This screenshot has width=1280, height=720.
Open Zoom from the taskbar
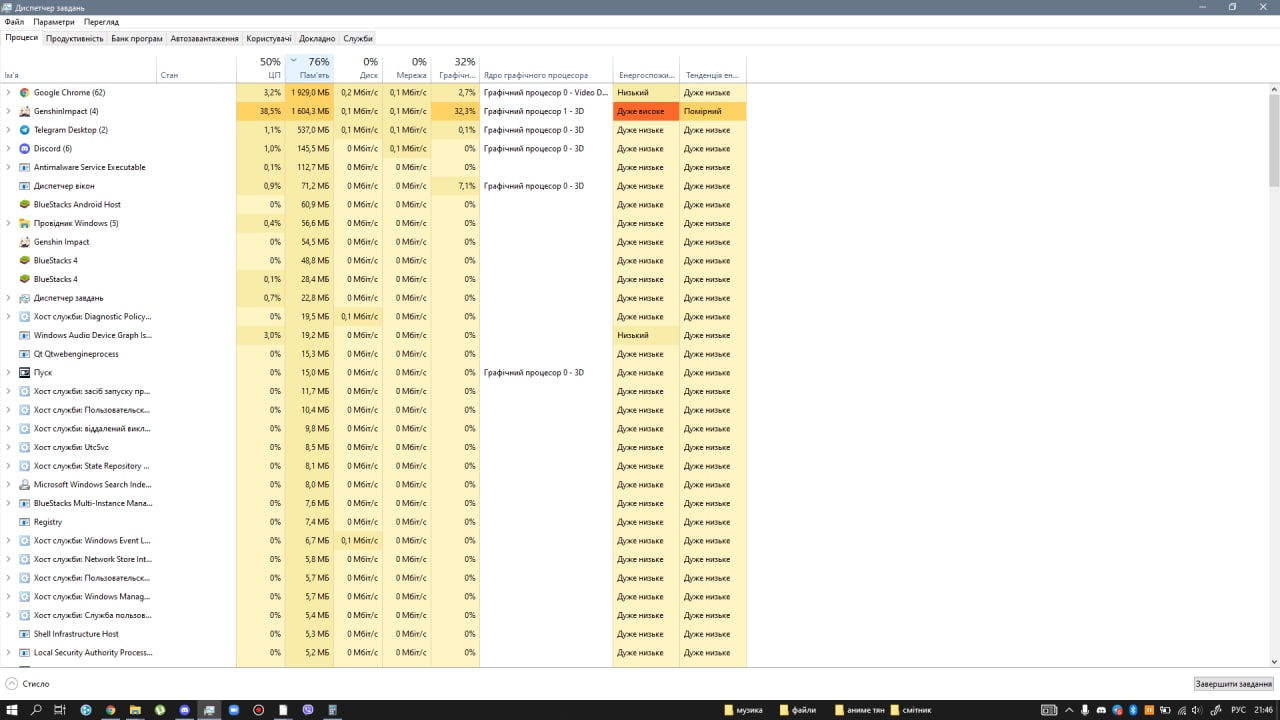pos(234,710)
